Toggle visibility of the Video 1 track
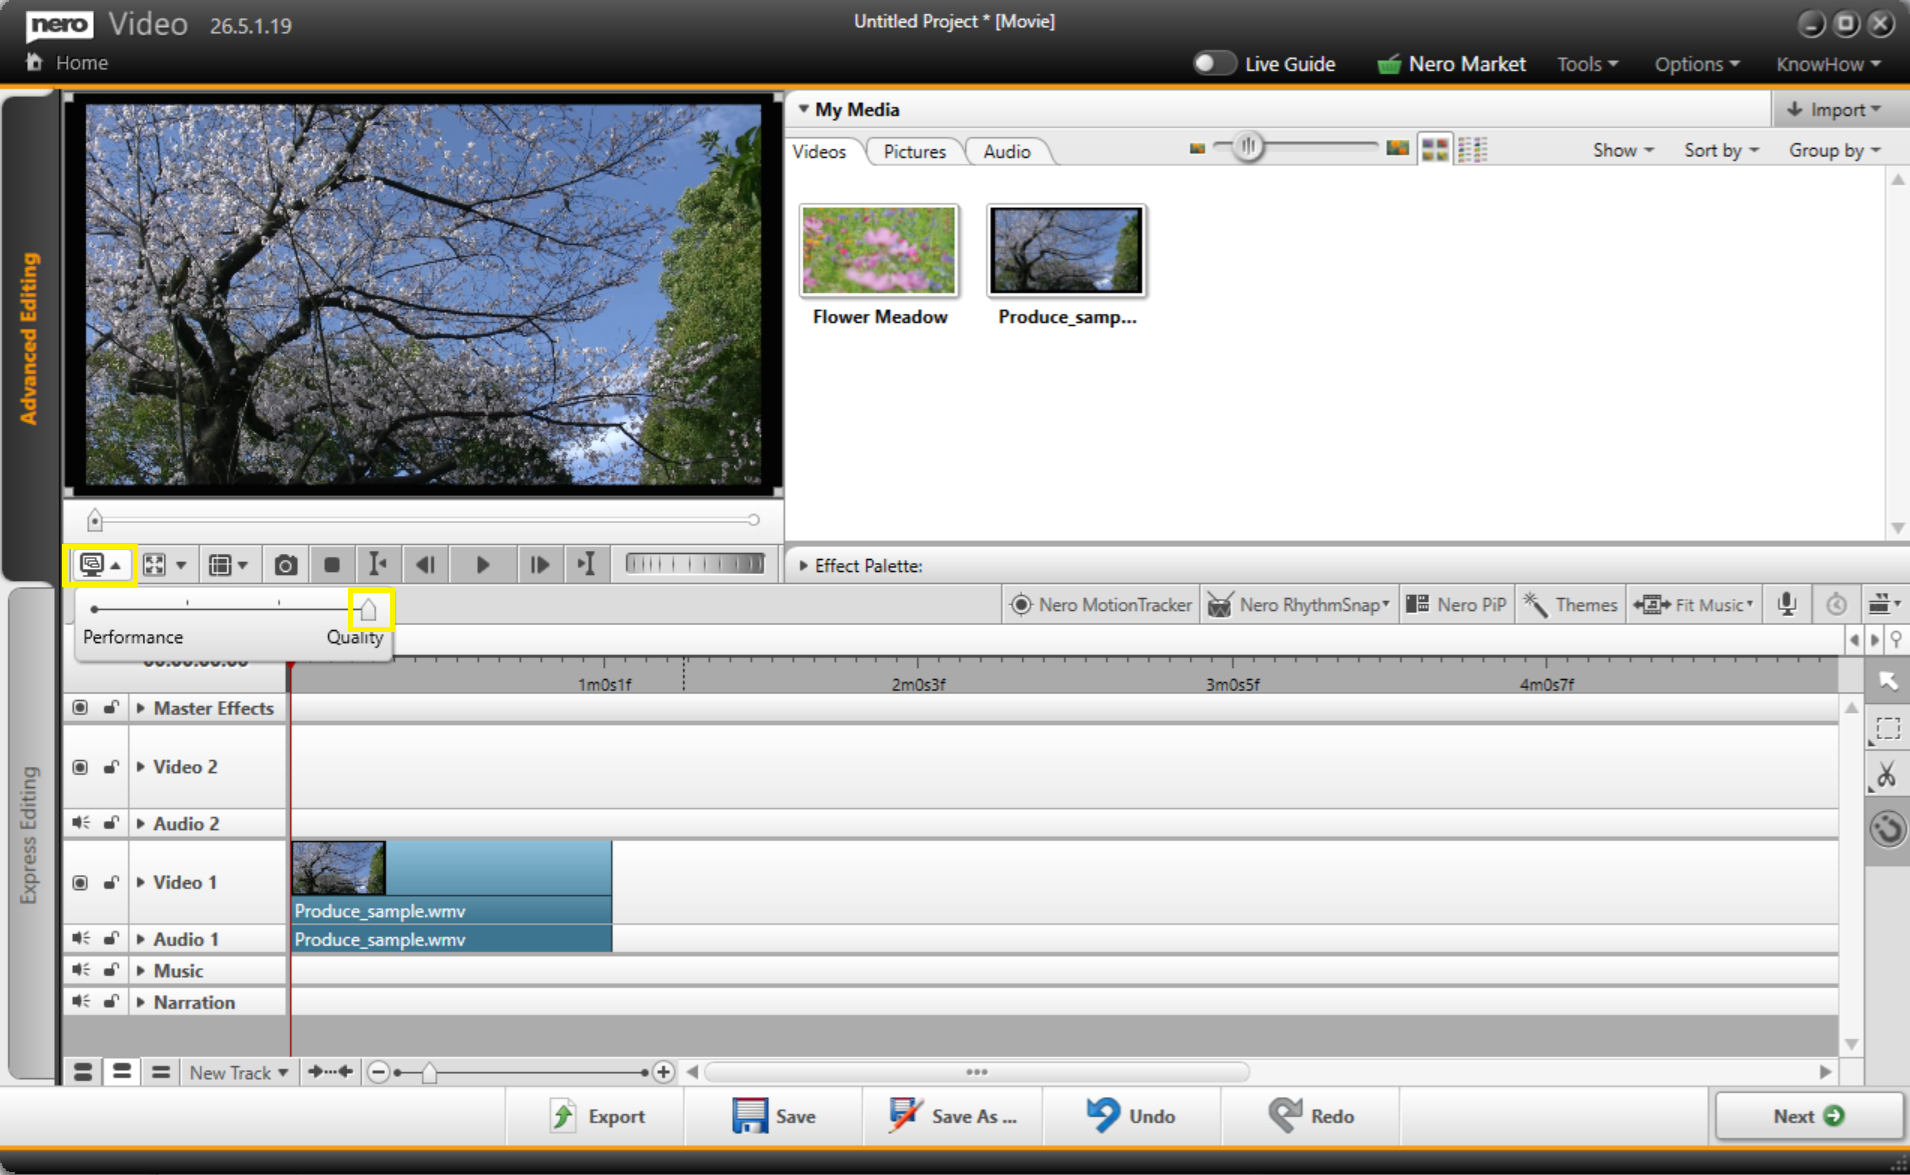The image size is (1910, 1175). click(80, 883)
